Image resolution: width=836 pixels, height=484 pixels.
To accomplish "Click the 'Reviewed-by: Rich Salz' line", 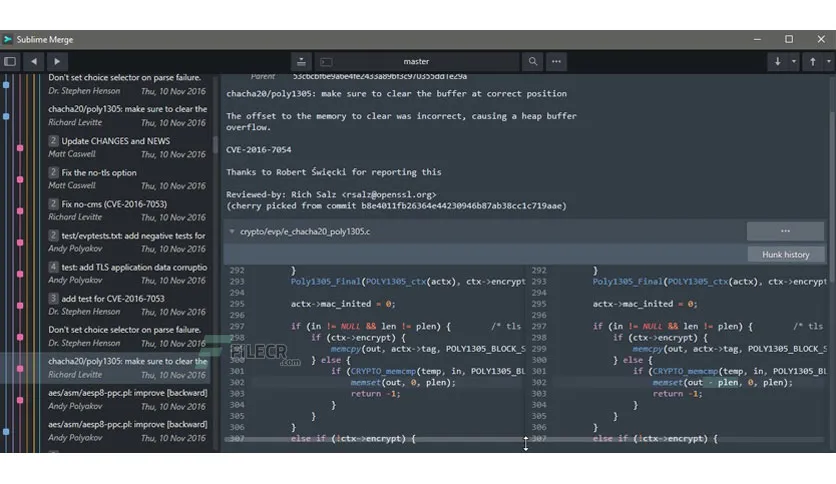I will coord(331,195).
